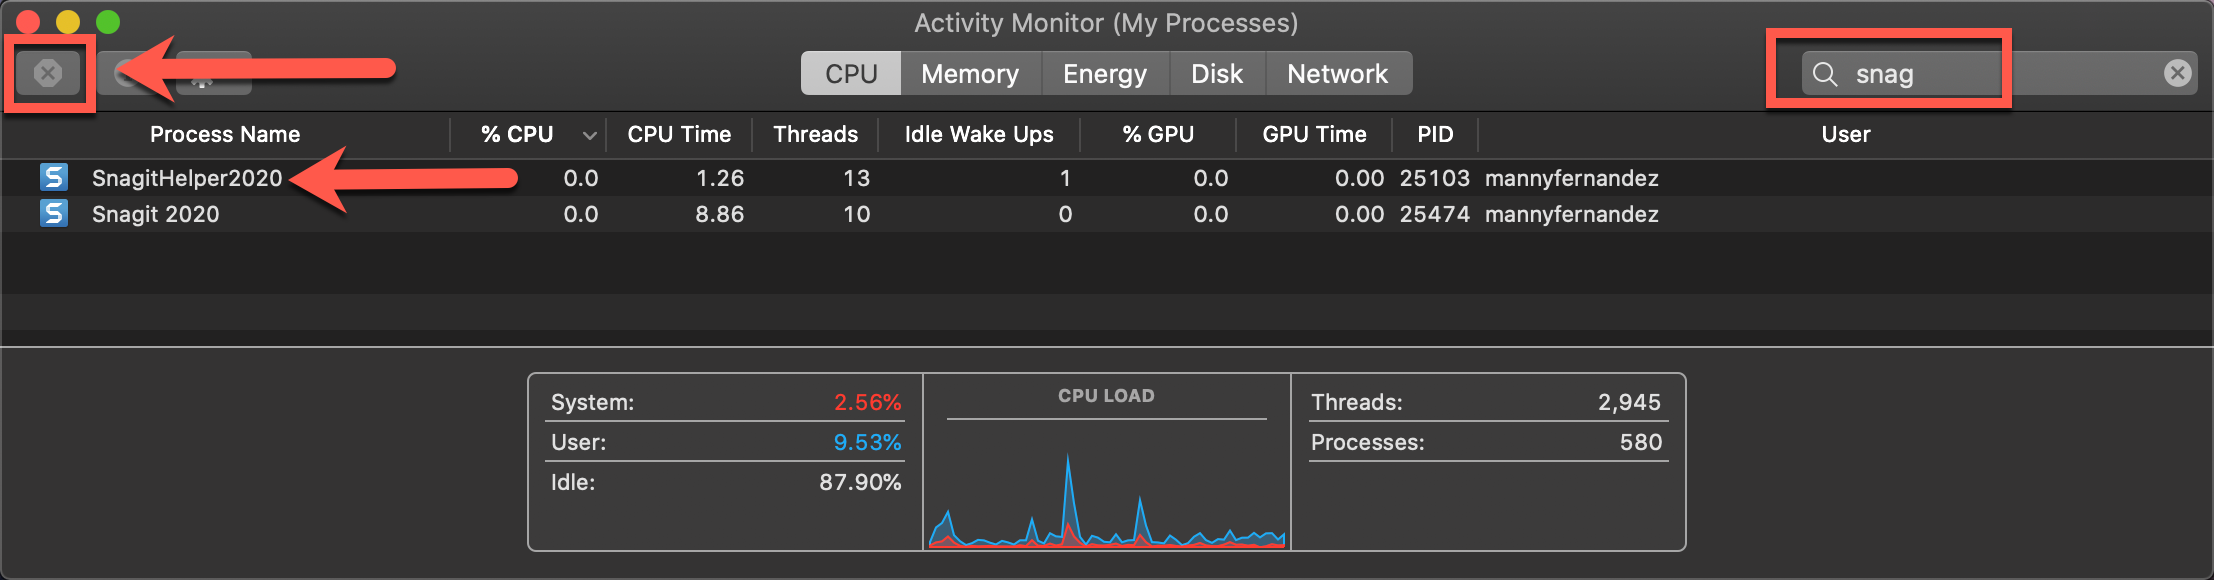
Task: Sort by User column header
Action: click(1845, 135)
